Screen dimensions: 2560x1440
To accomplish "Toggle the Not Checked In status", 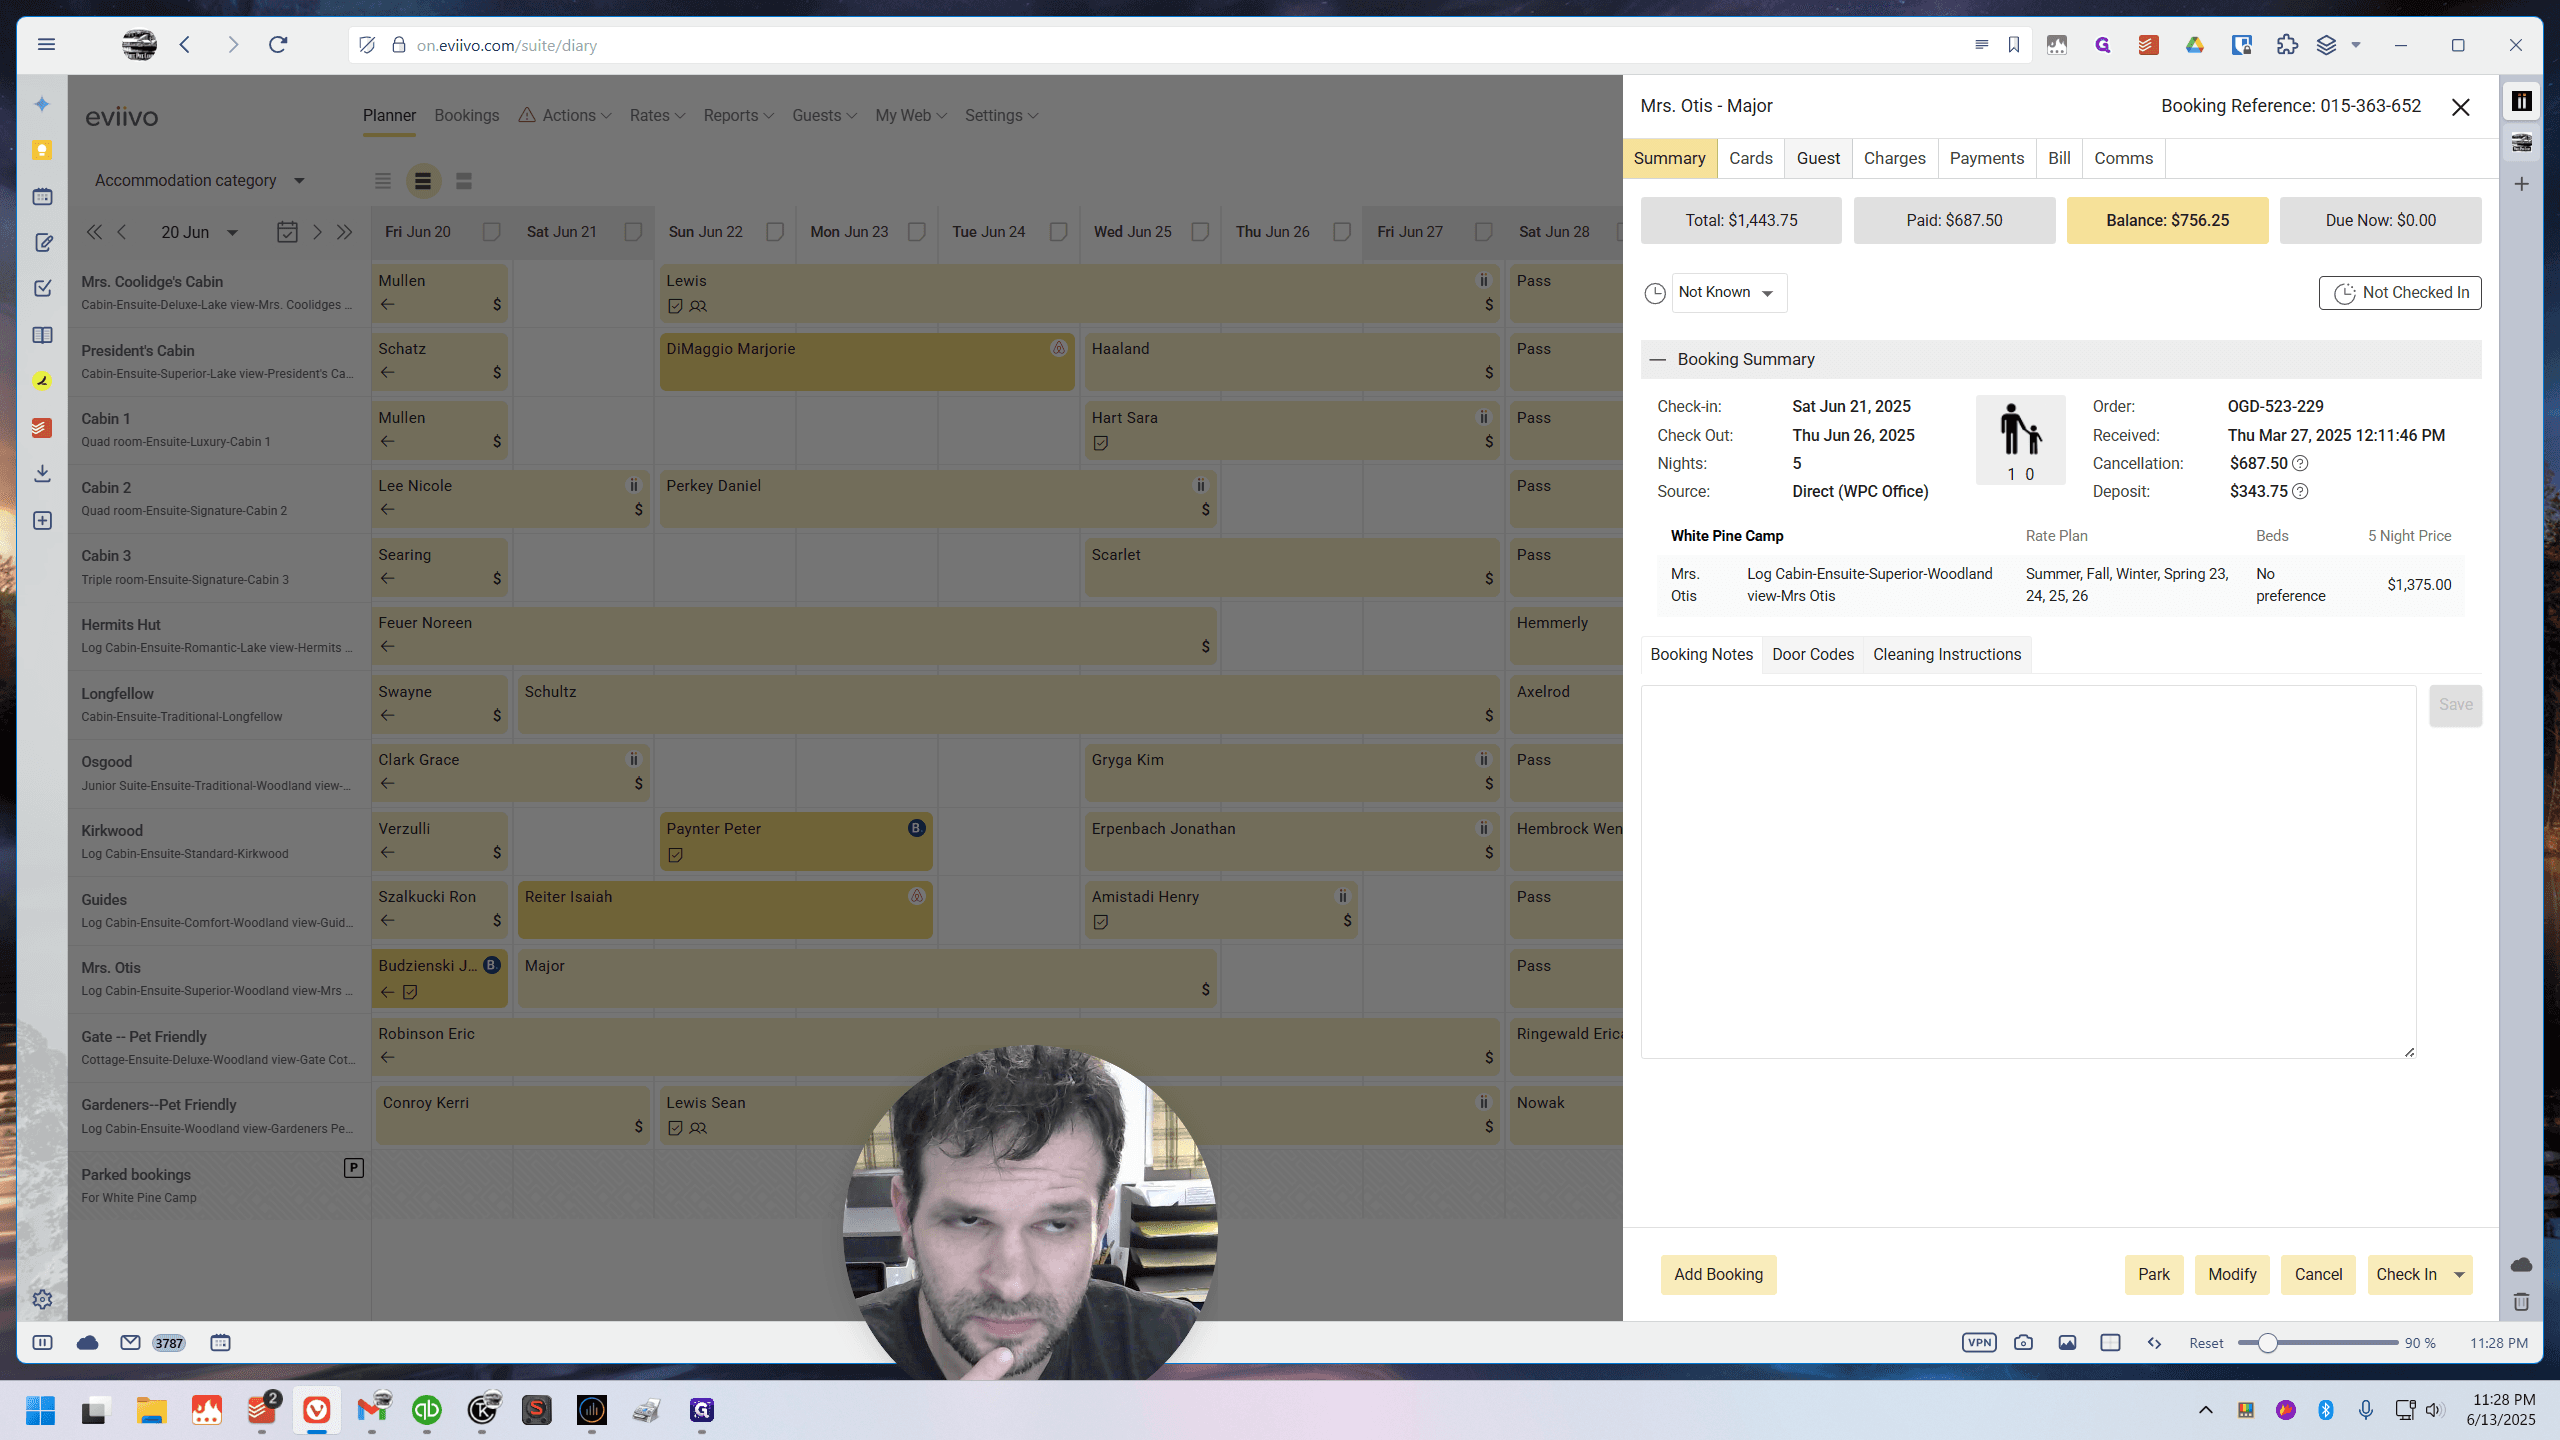I will 2400,293.
